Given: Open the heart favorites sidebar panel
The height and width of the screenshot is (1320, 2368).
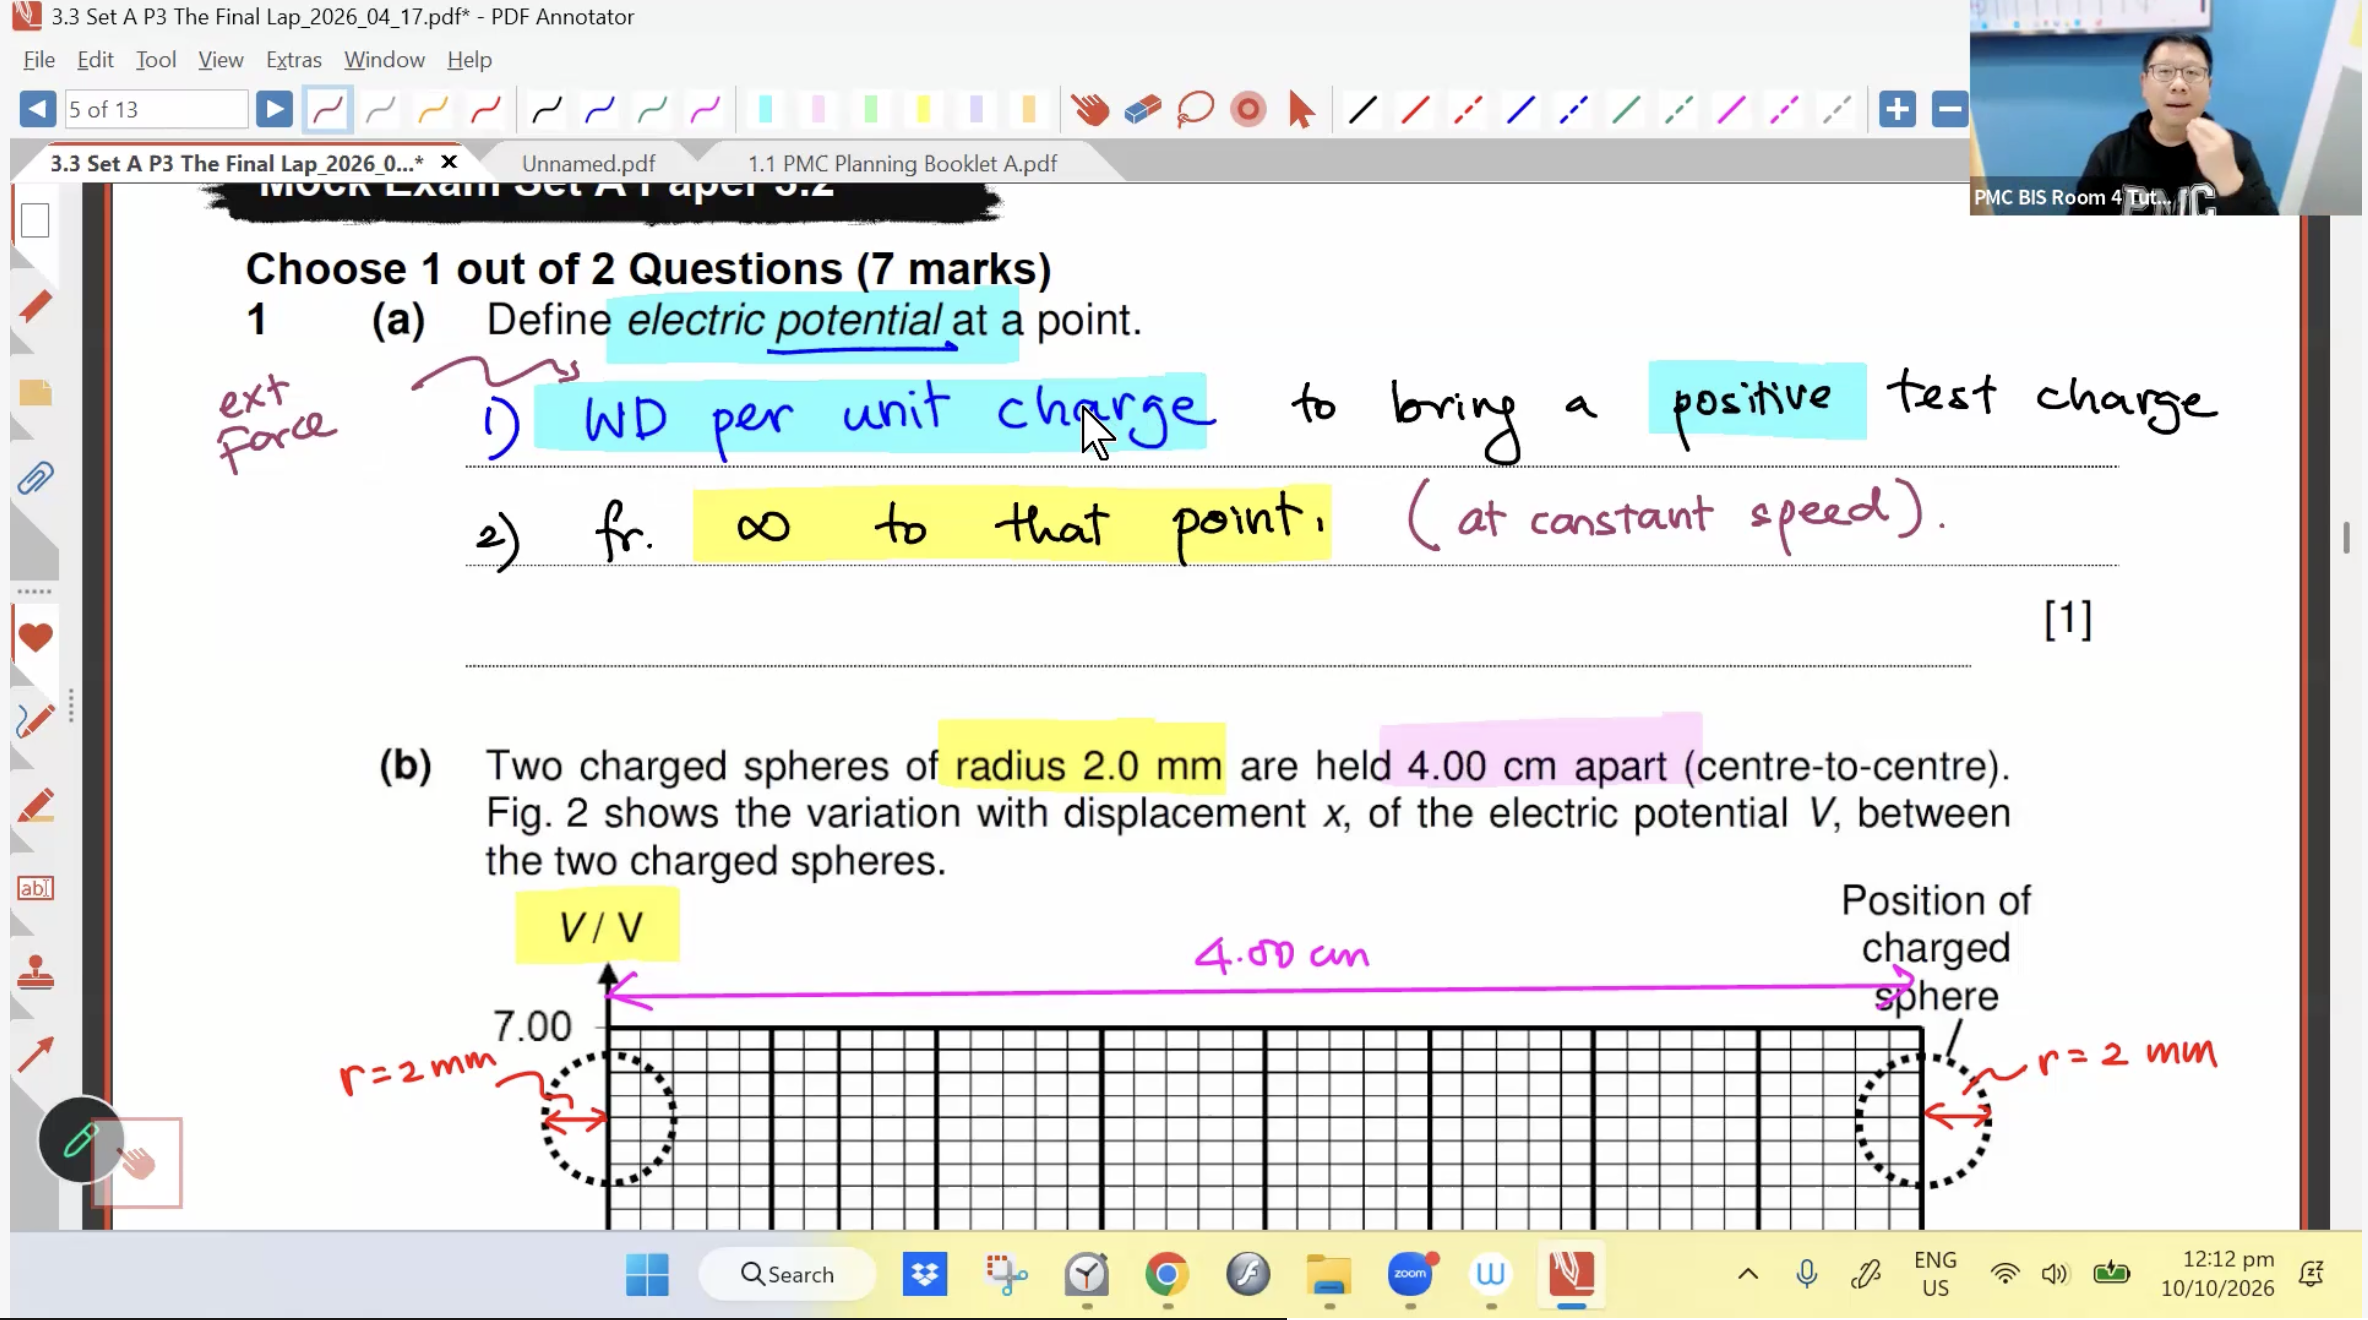Looking at the screenshot, I should [35, 637].
